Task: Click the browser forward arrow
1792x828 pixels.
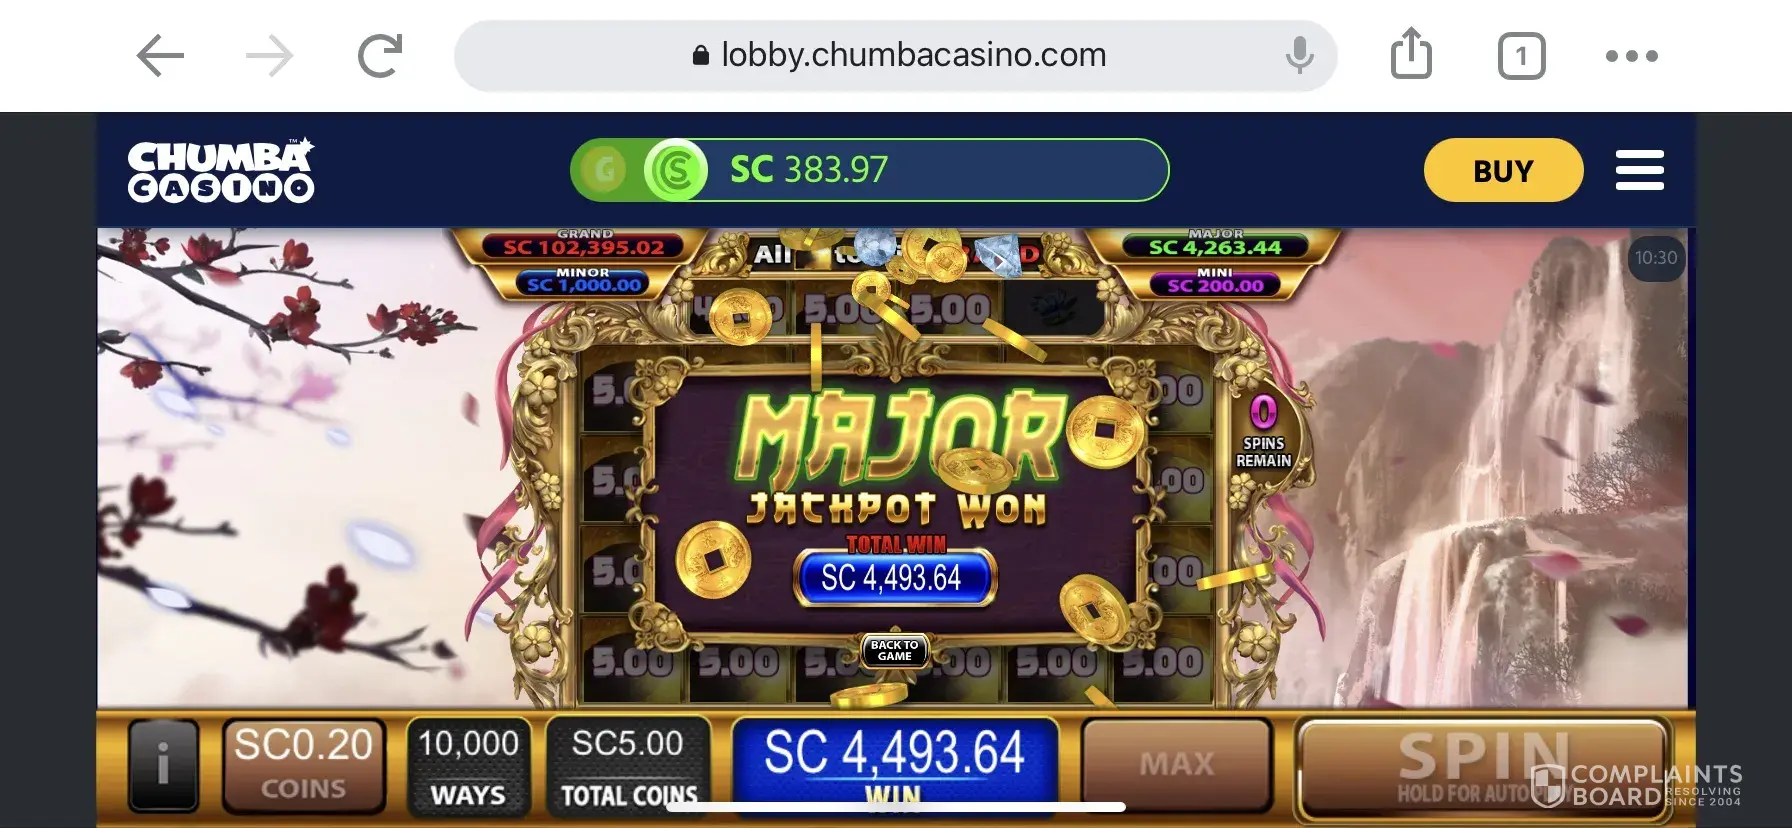Action: (x=269, y=56)
